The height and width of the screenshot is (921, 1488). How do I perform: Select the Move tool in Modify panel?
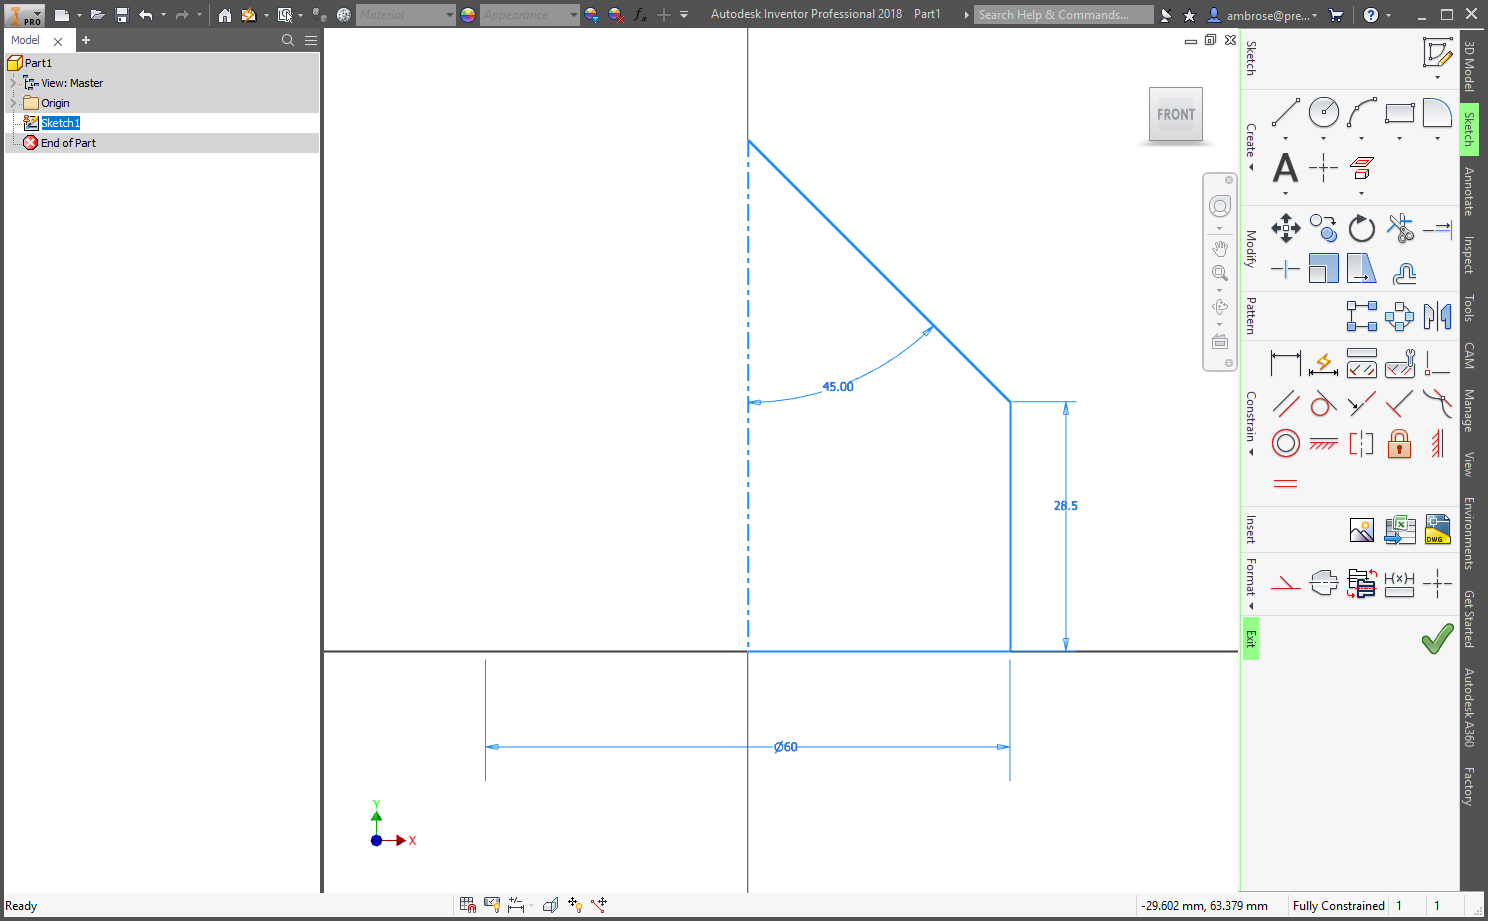(1285, 228)
